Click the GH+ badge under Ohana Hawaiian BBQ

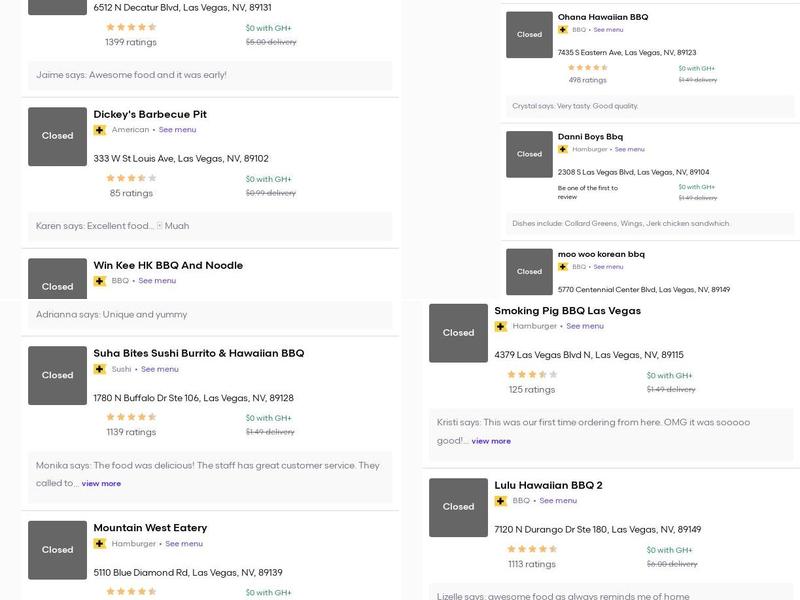pyautogui.click(x=563, y=30)
